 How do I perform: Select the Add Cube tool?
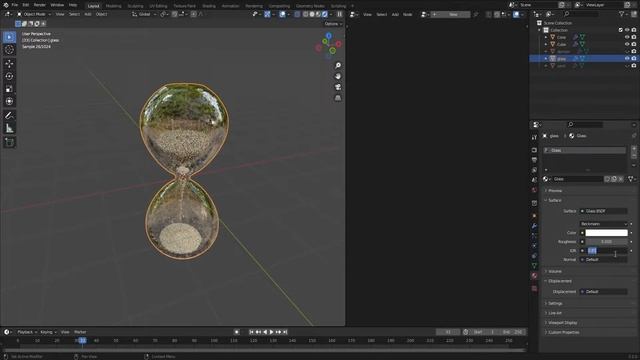click(x=9, y=142)
